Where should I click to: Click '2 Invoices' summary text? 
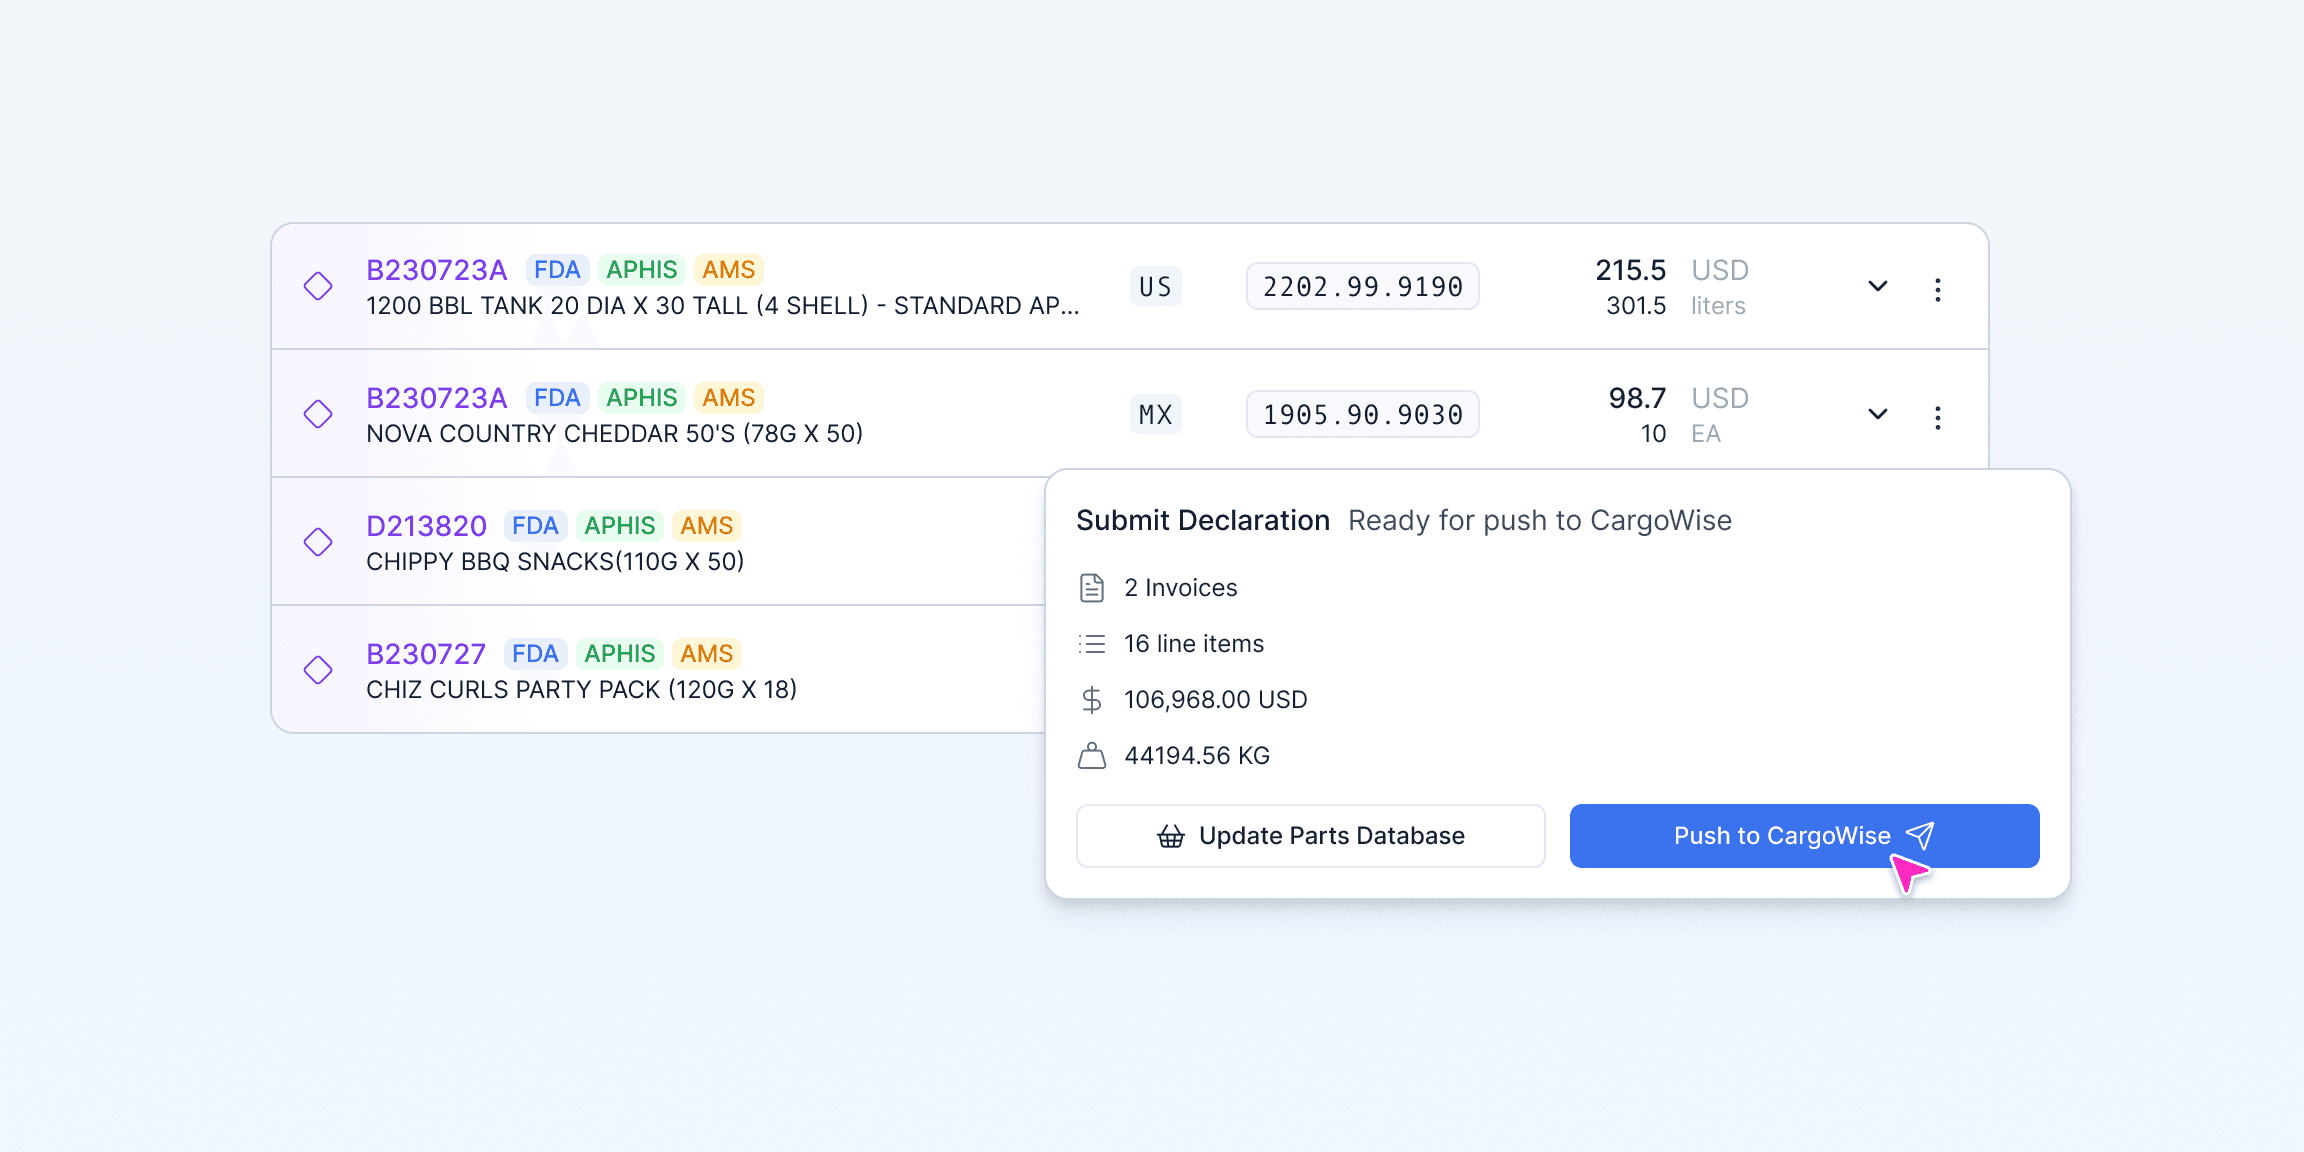tap(1181, 588)
